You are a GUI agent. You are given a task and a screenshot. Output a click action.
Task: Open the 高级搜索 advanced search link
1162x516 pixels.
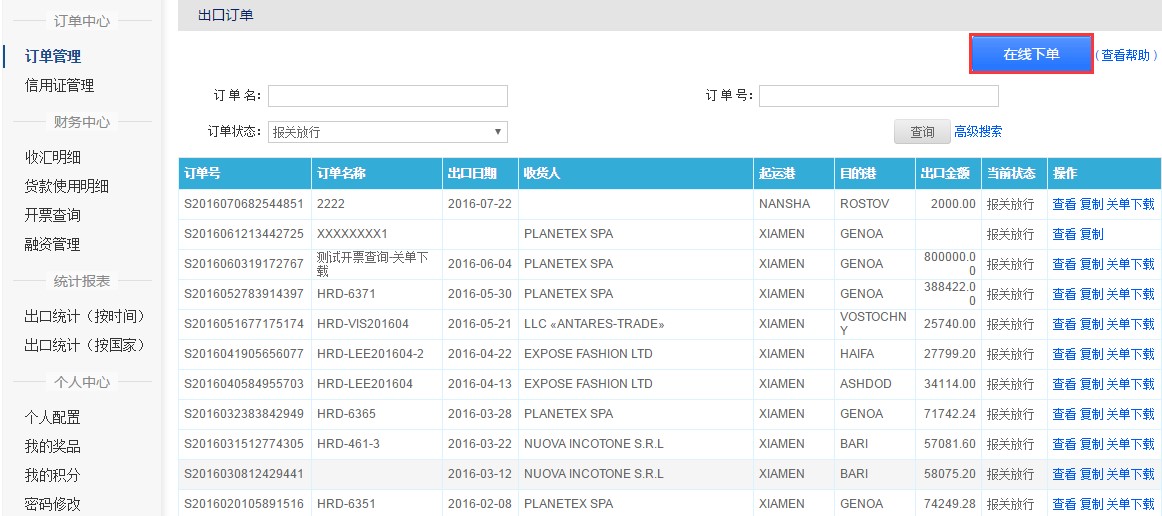click(978, 132)
